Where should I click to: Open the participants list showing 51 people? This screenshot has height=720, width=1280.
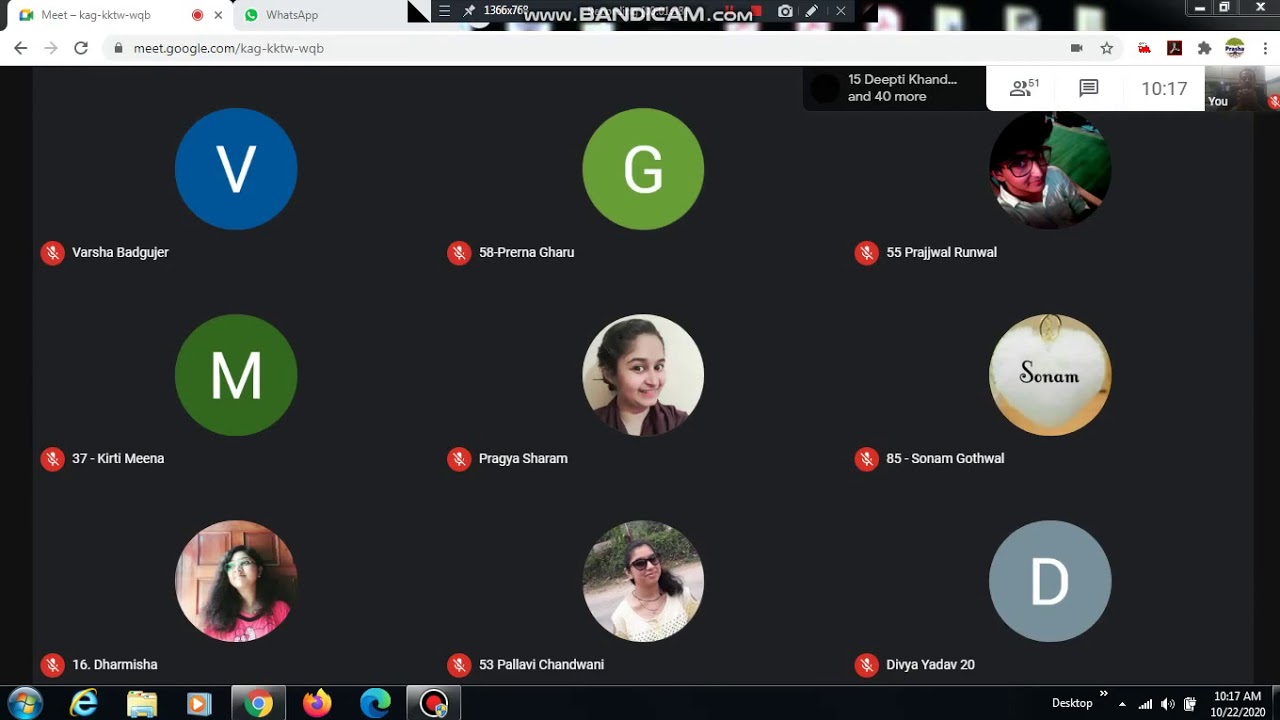click(1024, 89)
